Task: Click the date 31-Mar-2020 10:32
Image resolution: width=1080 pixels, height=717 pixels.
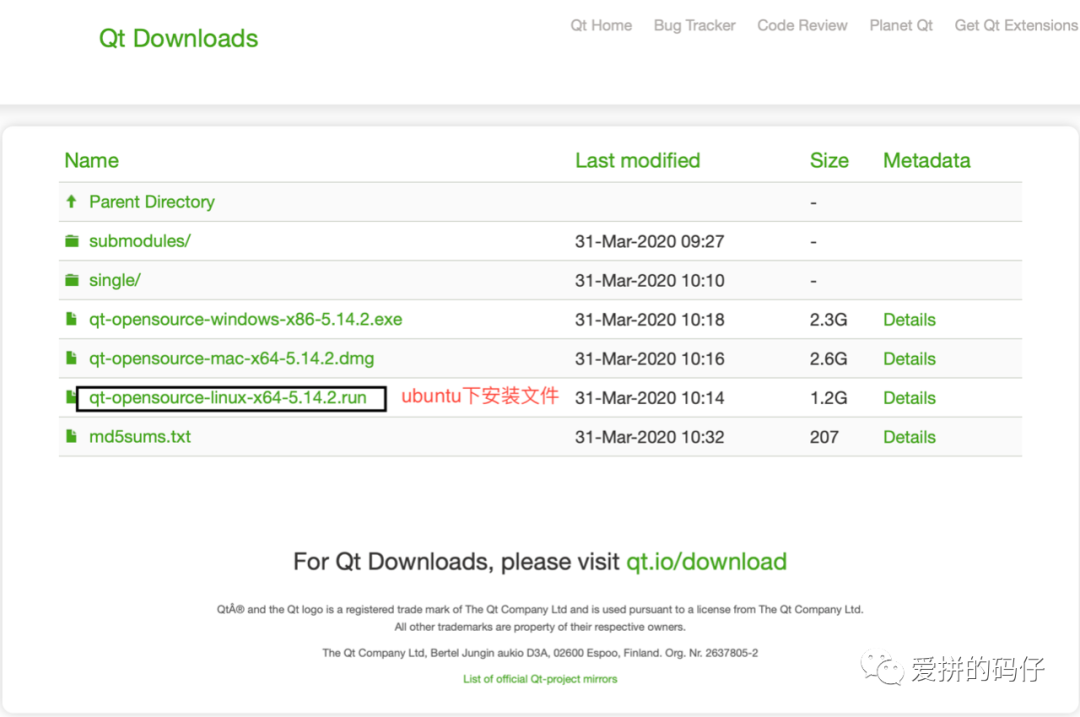Action: pos(650,437)
